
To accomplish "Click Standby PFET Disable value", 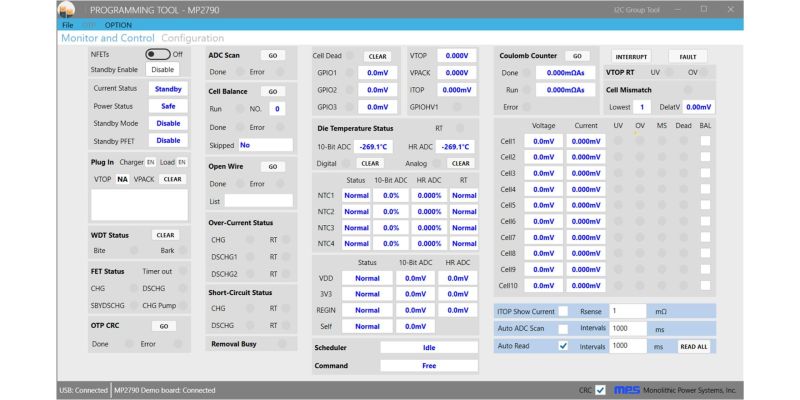I will [168, 140].
